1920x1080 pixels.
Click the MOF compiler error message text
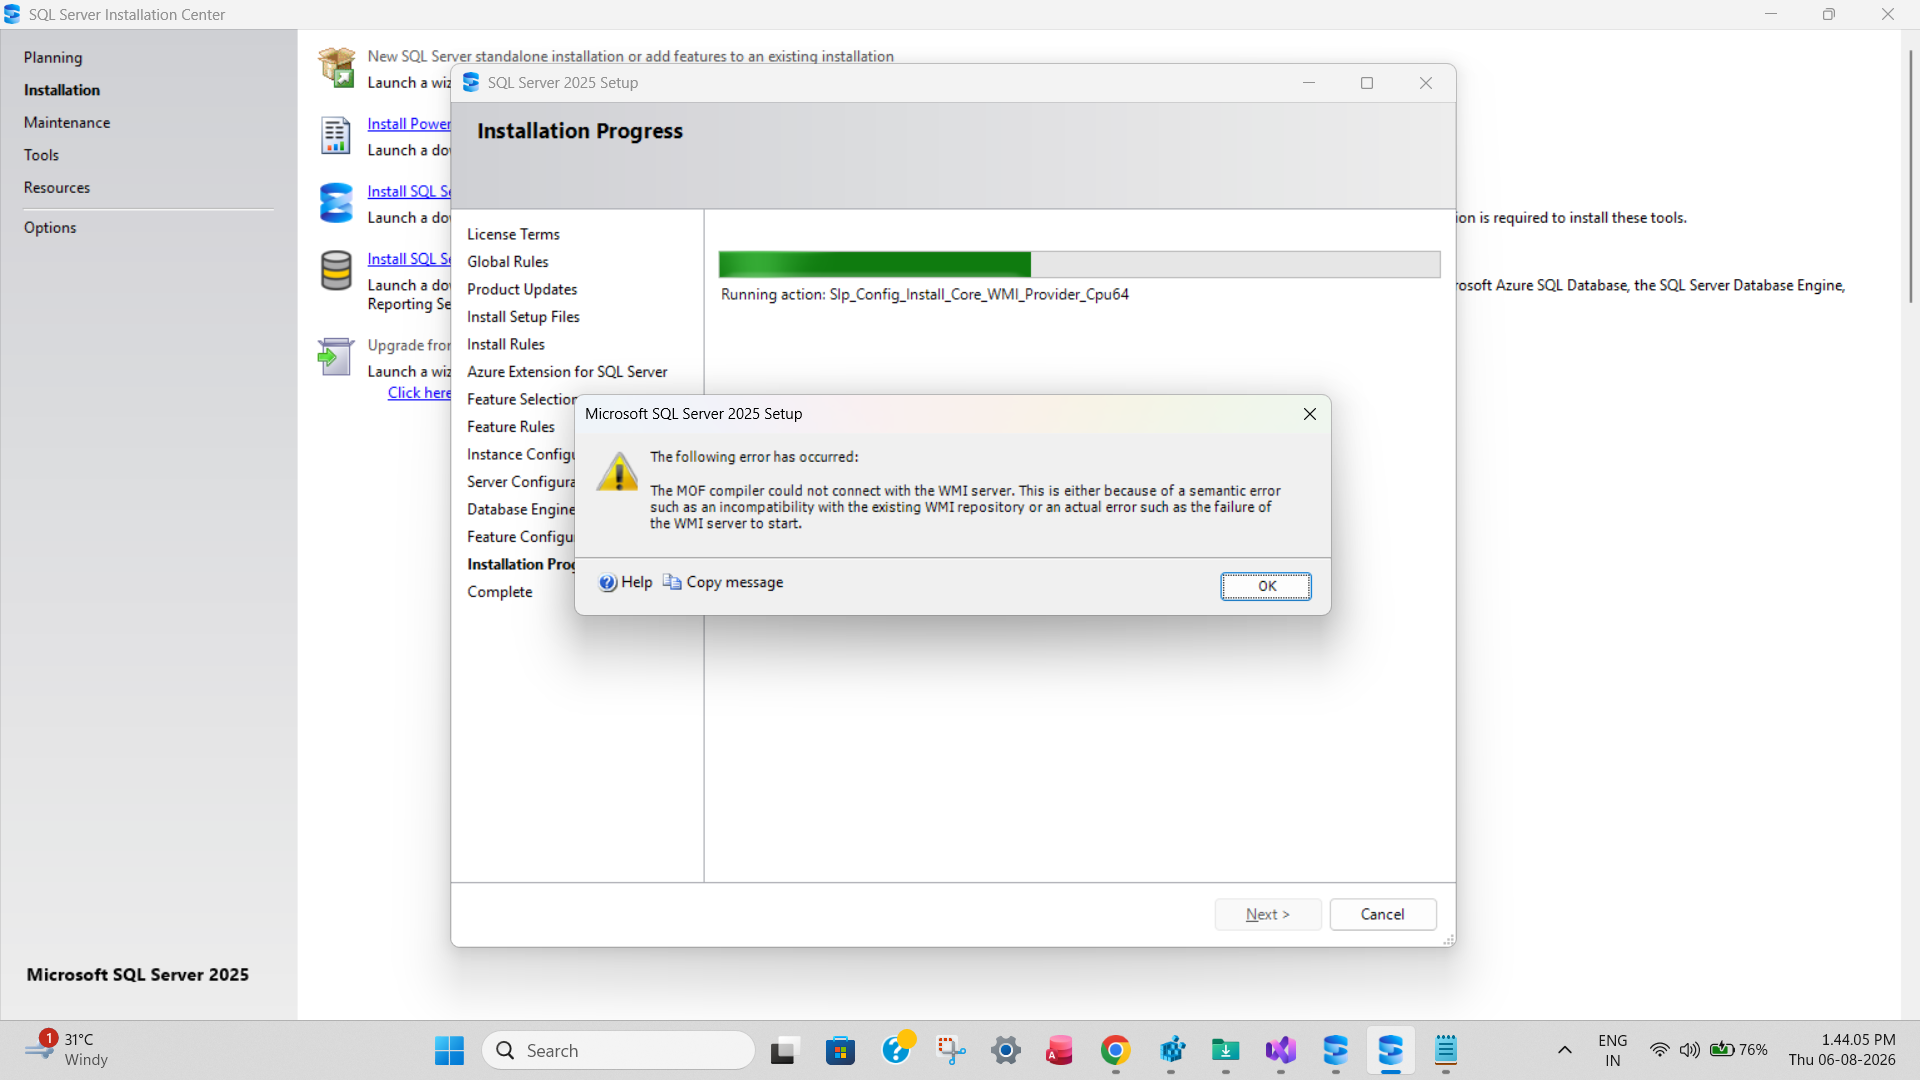965,507
